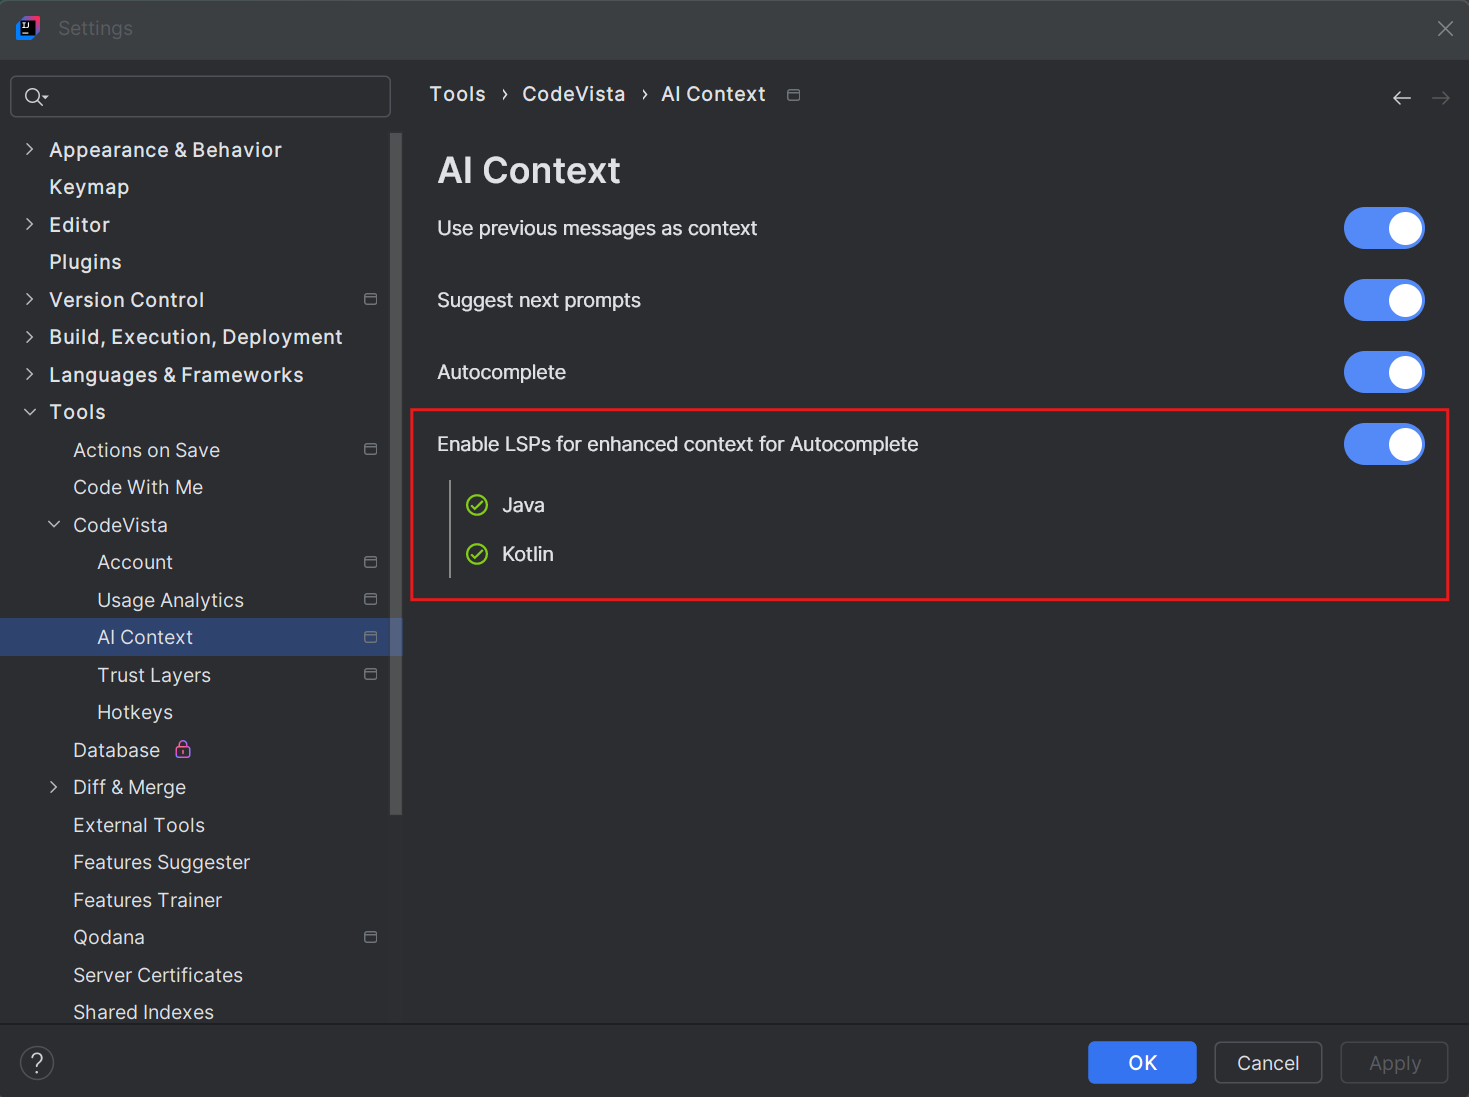Open Qodana settings page
The width and height of the screenshot is (1469, 1097).
tap(109, 937)
